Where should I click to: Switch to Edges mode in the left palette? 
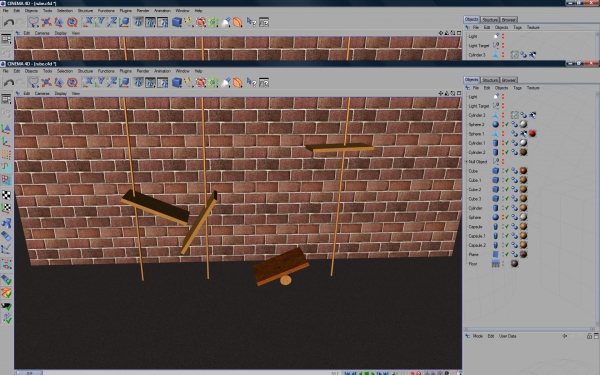pyautogui.click(x=6, y=167)
